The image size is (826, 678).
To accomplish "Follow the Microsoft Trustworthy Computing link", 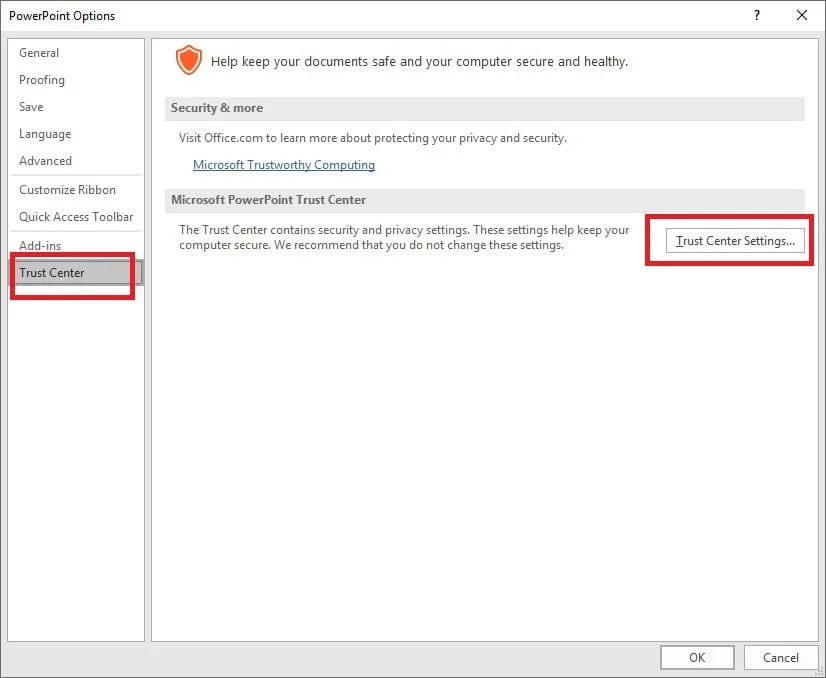I will pyautogui.click(x=284, y=165).
